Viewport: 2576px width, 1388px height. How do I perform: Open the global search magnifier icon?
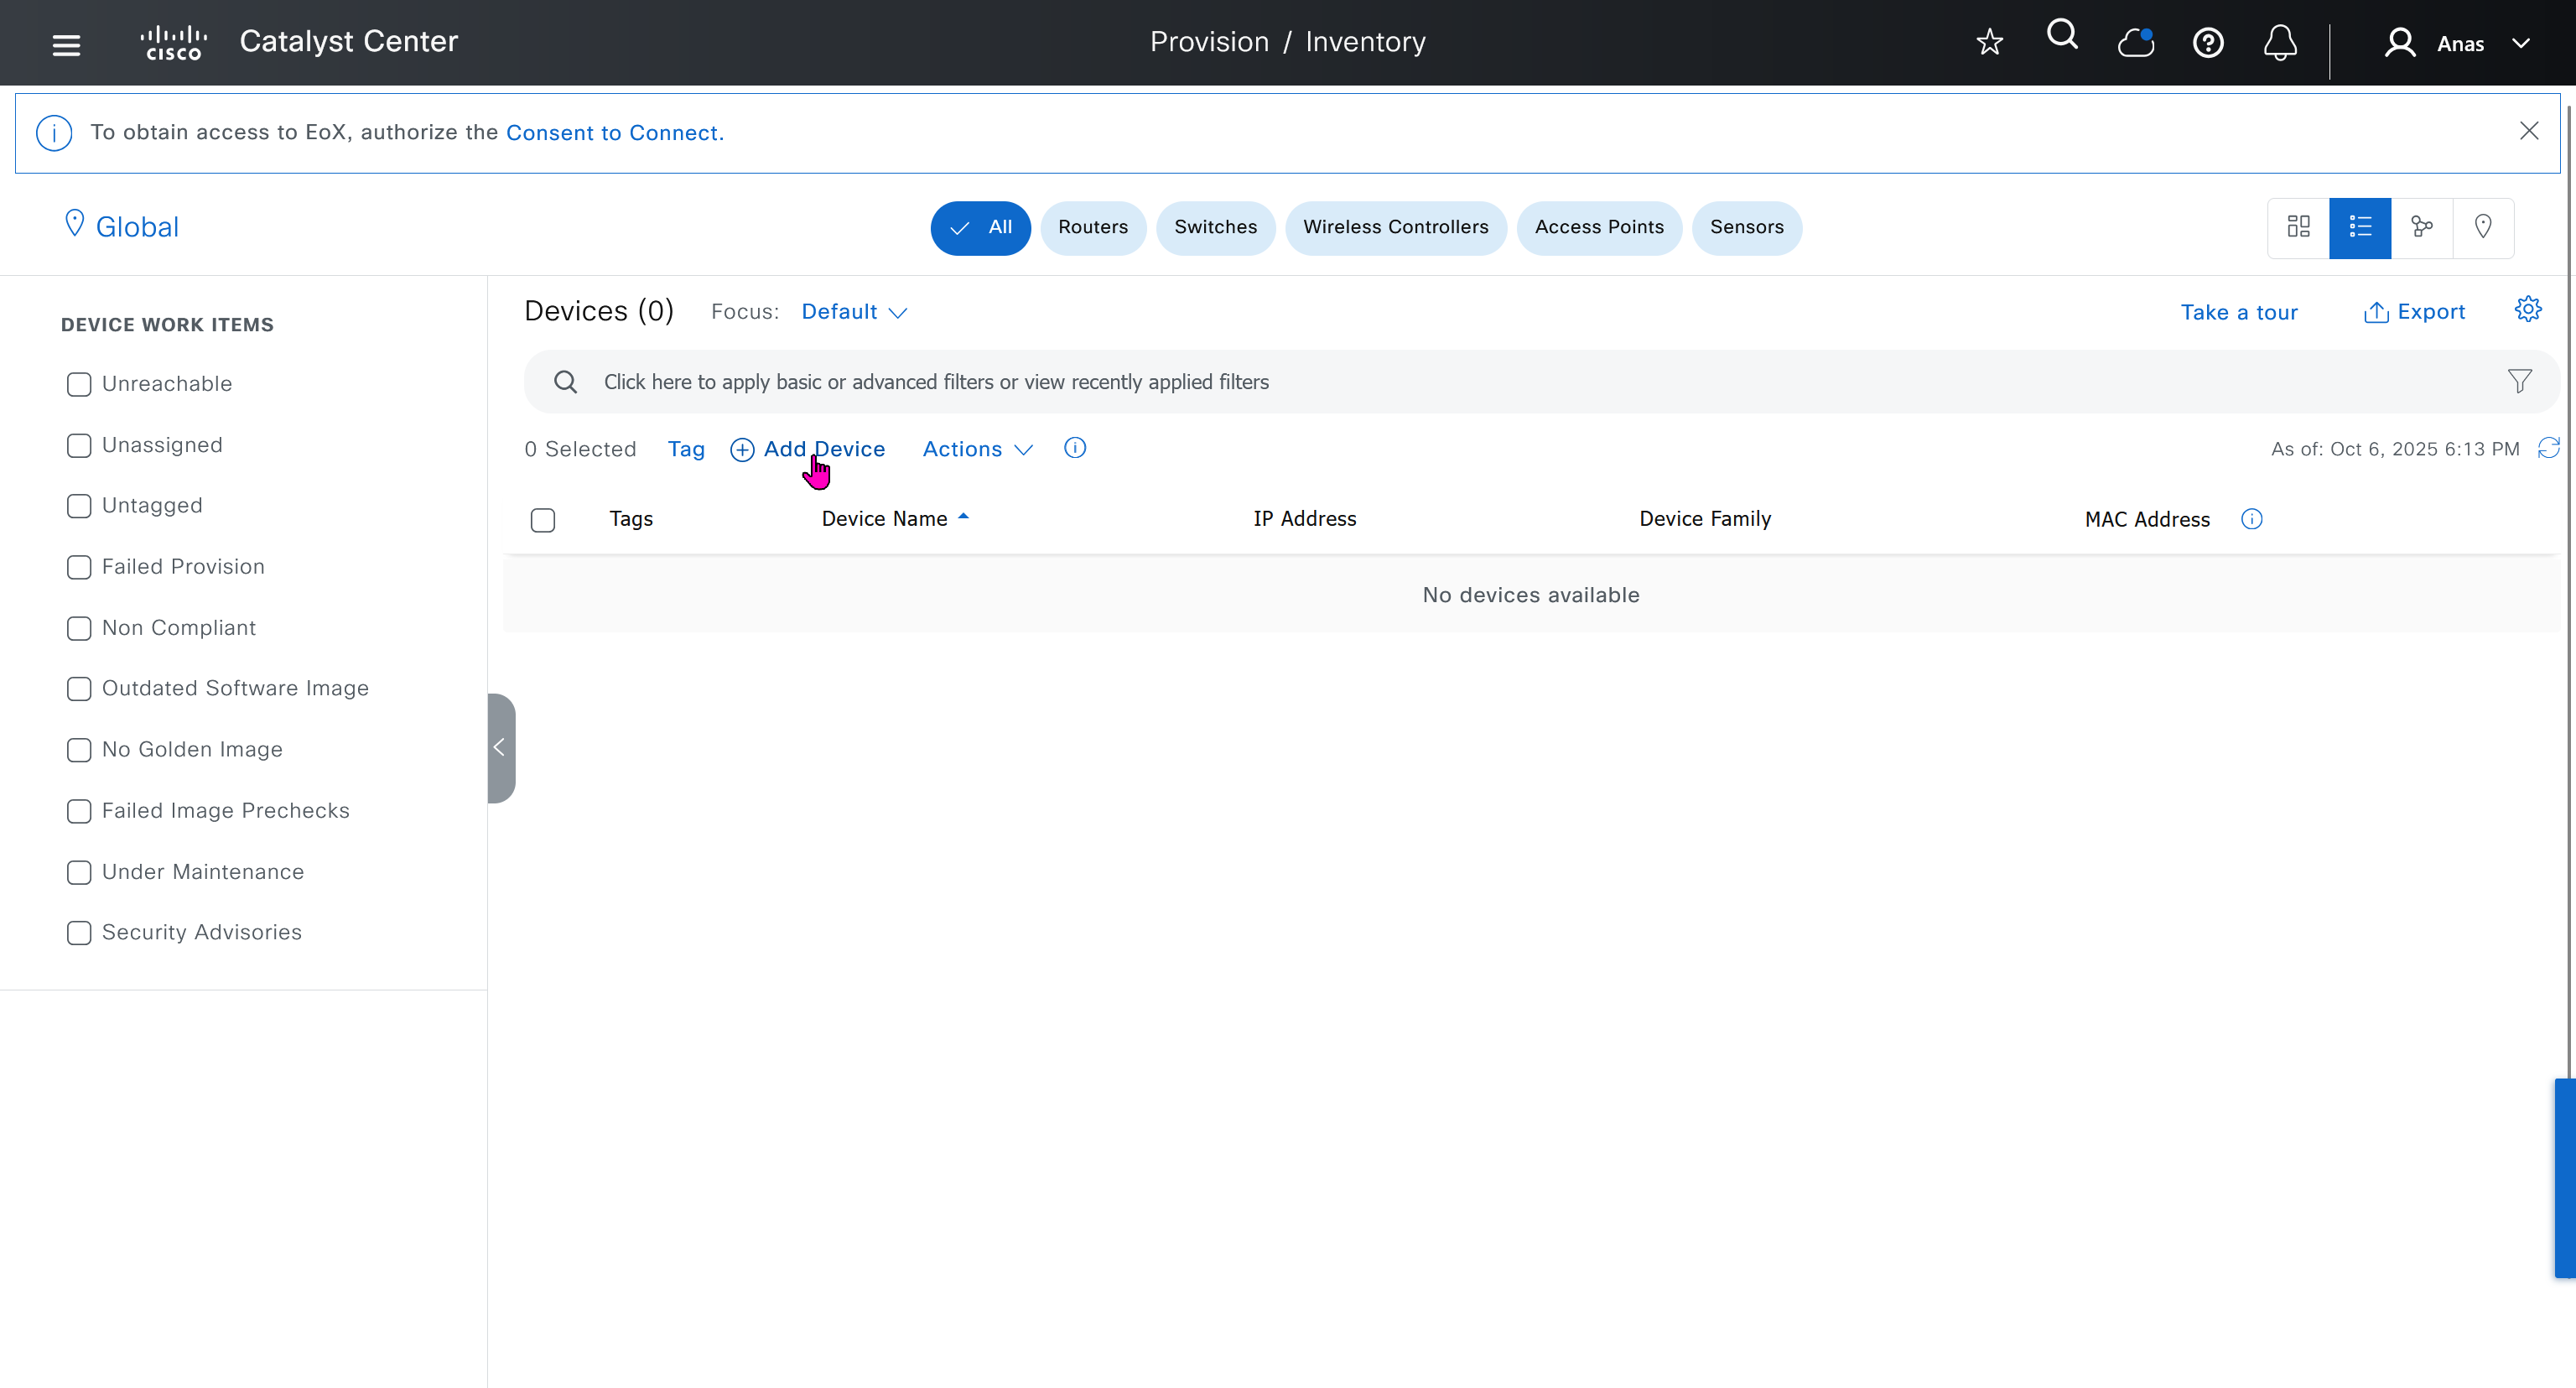tap(2062, 36)
